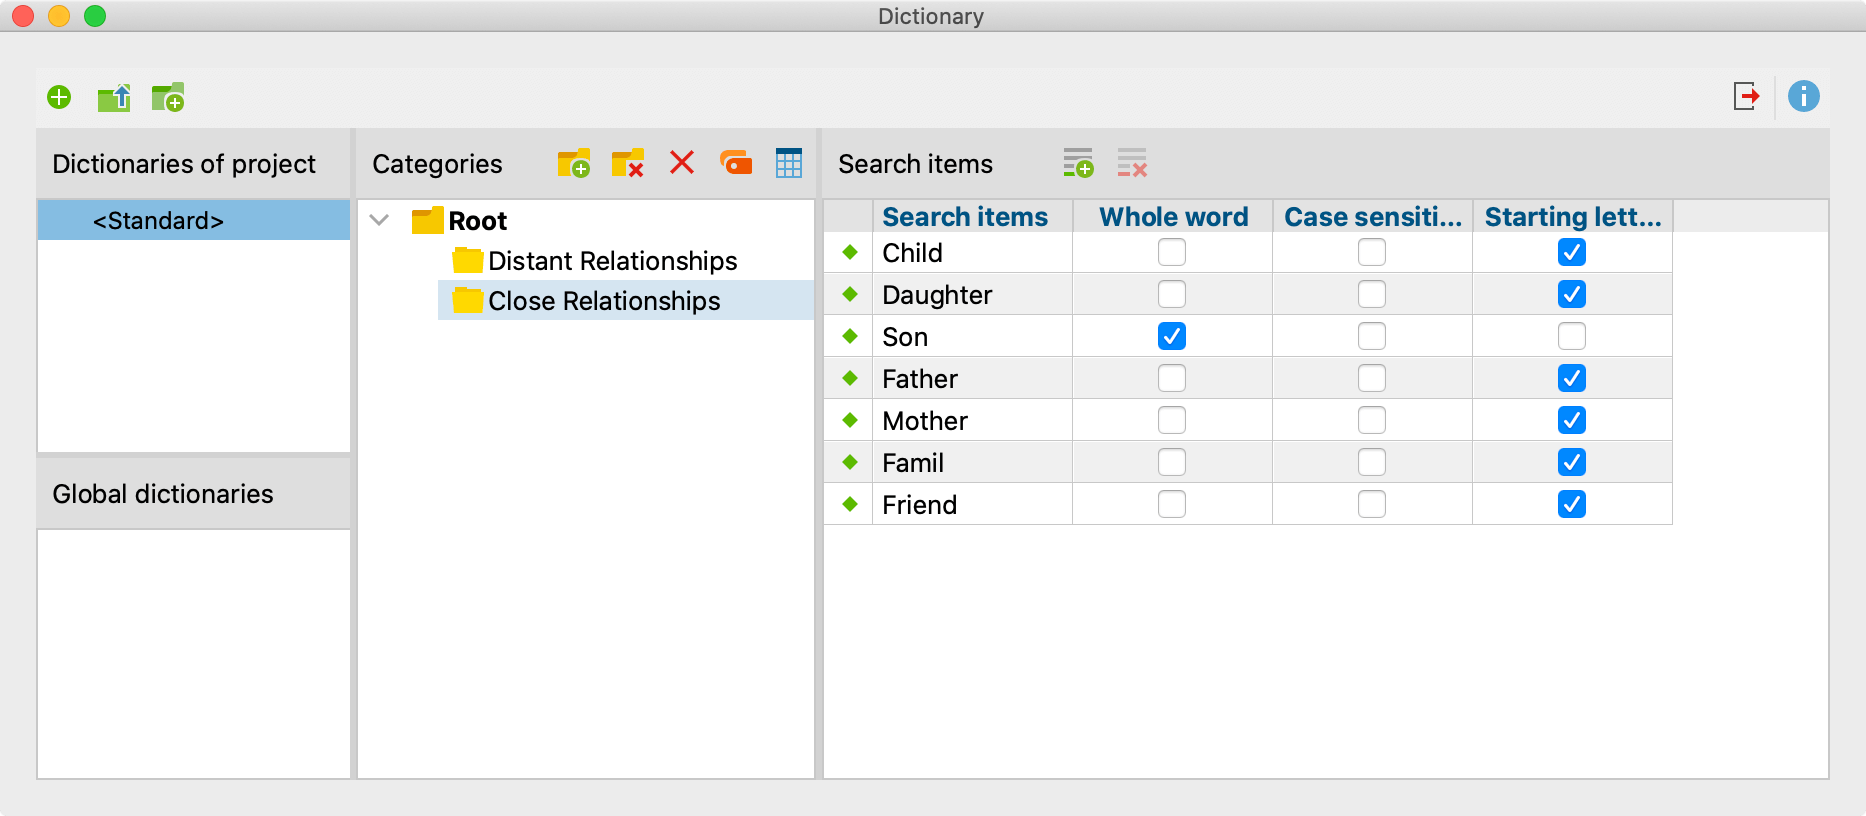Click the delete category folder icon
Image resolution: width=1866 pixels, height=816 pixels.
click(x=628, y=163)
